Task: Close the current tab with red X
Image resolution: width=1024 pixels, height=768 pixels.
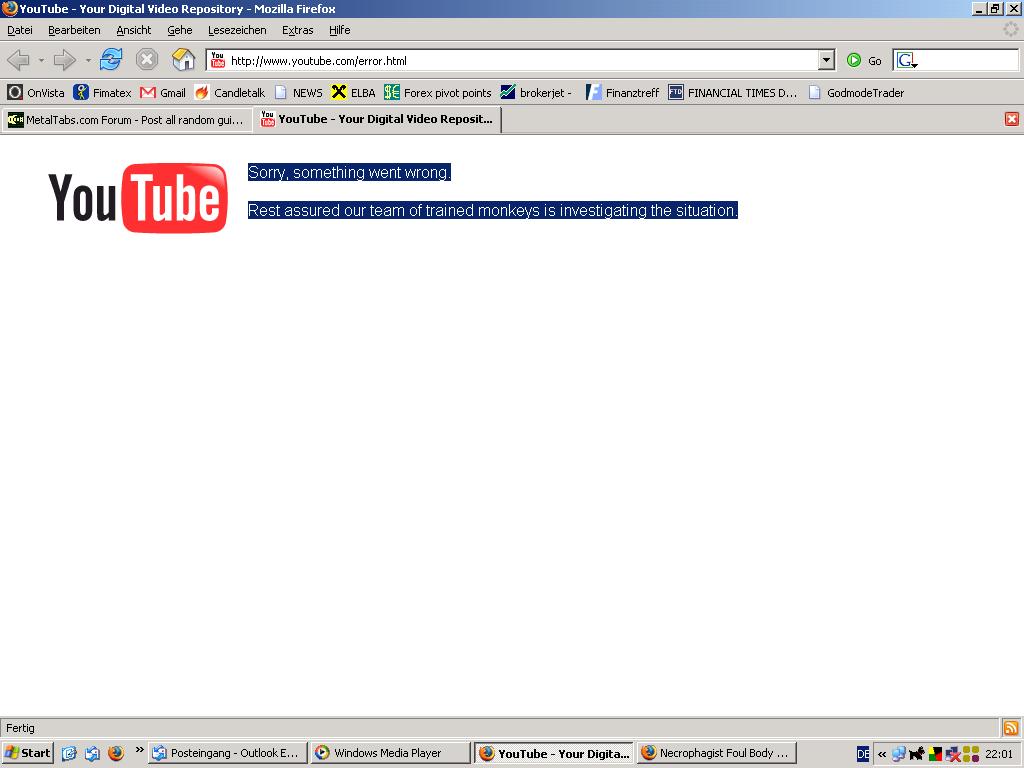Action: (x=1012, y=119)
